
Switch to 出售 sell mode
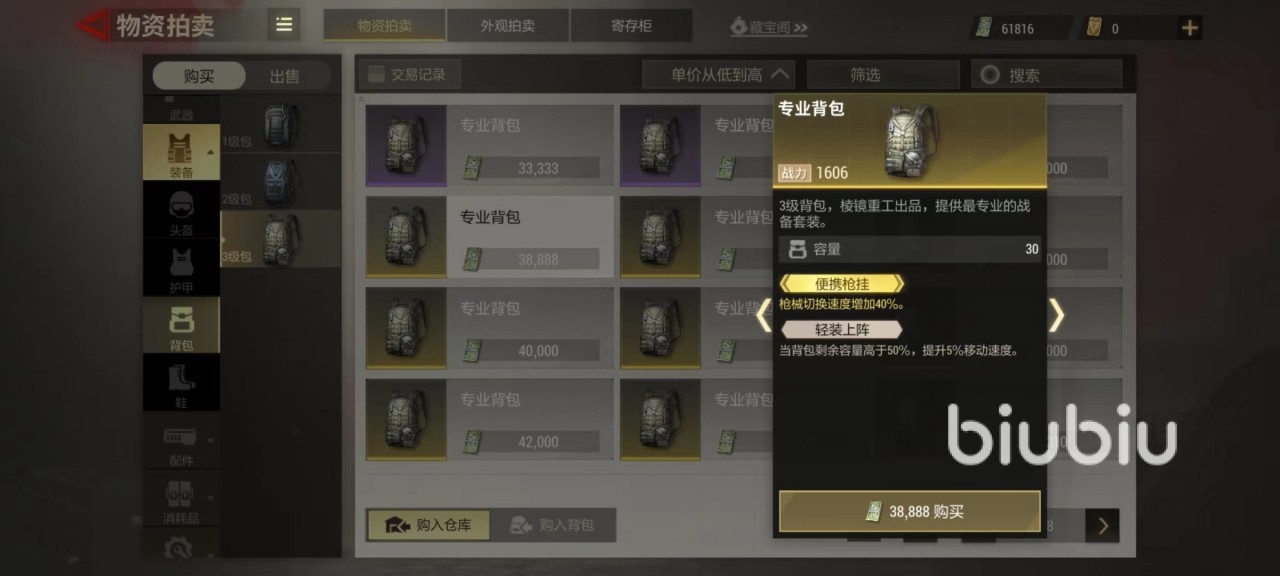[x=285, y=76]
